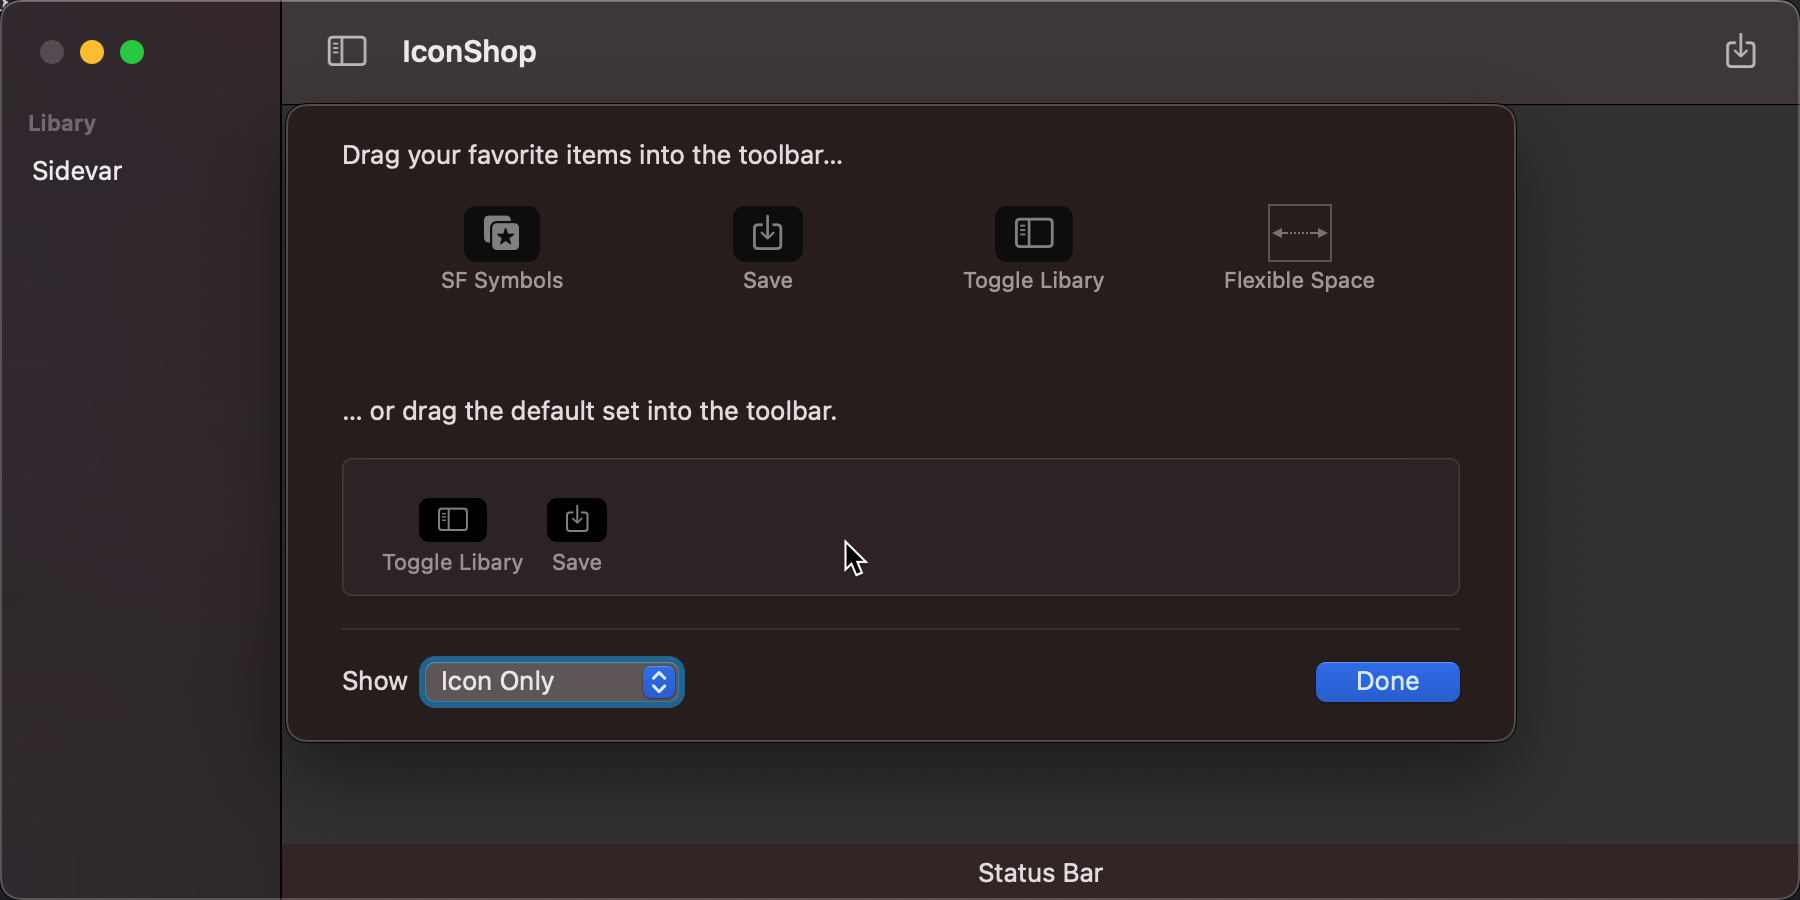Select Sidevar in the sidebar
1800x900 pixels.
pyautogui.click(x=77, y=171)
